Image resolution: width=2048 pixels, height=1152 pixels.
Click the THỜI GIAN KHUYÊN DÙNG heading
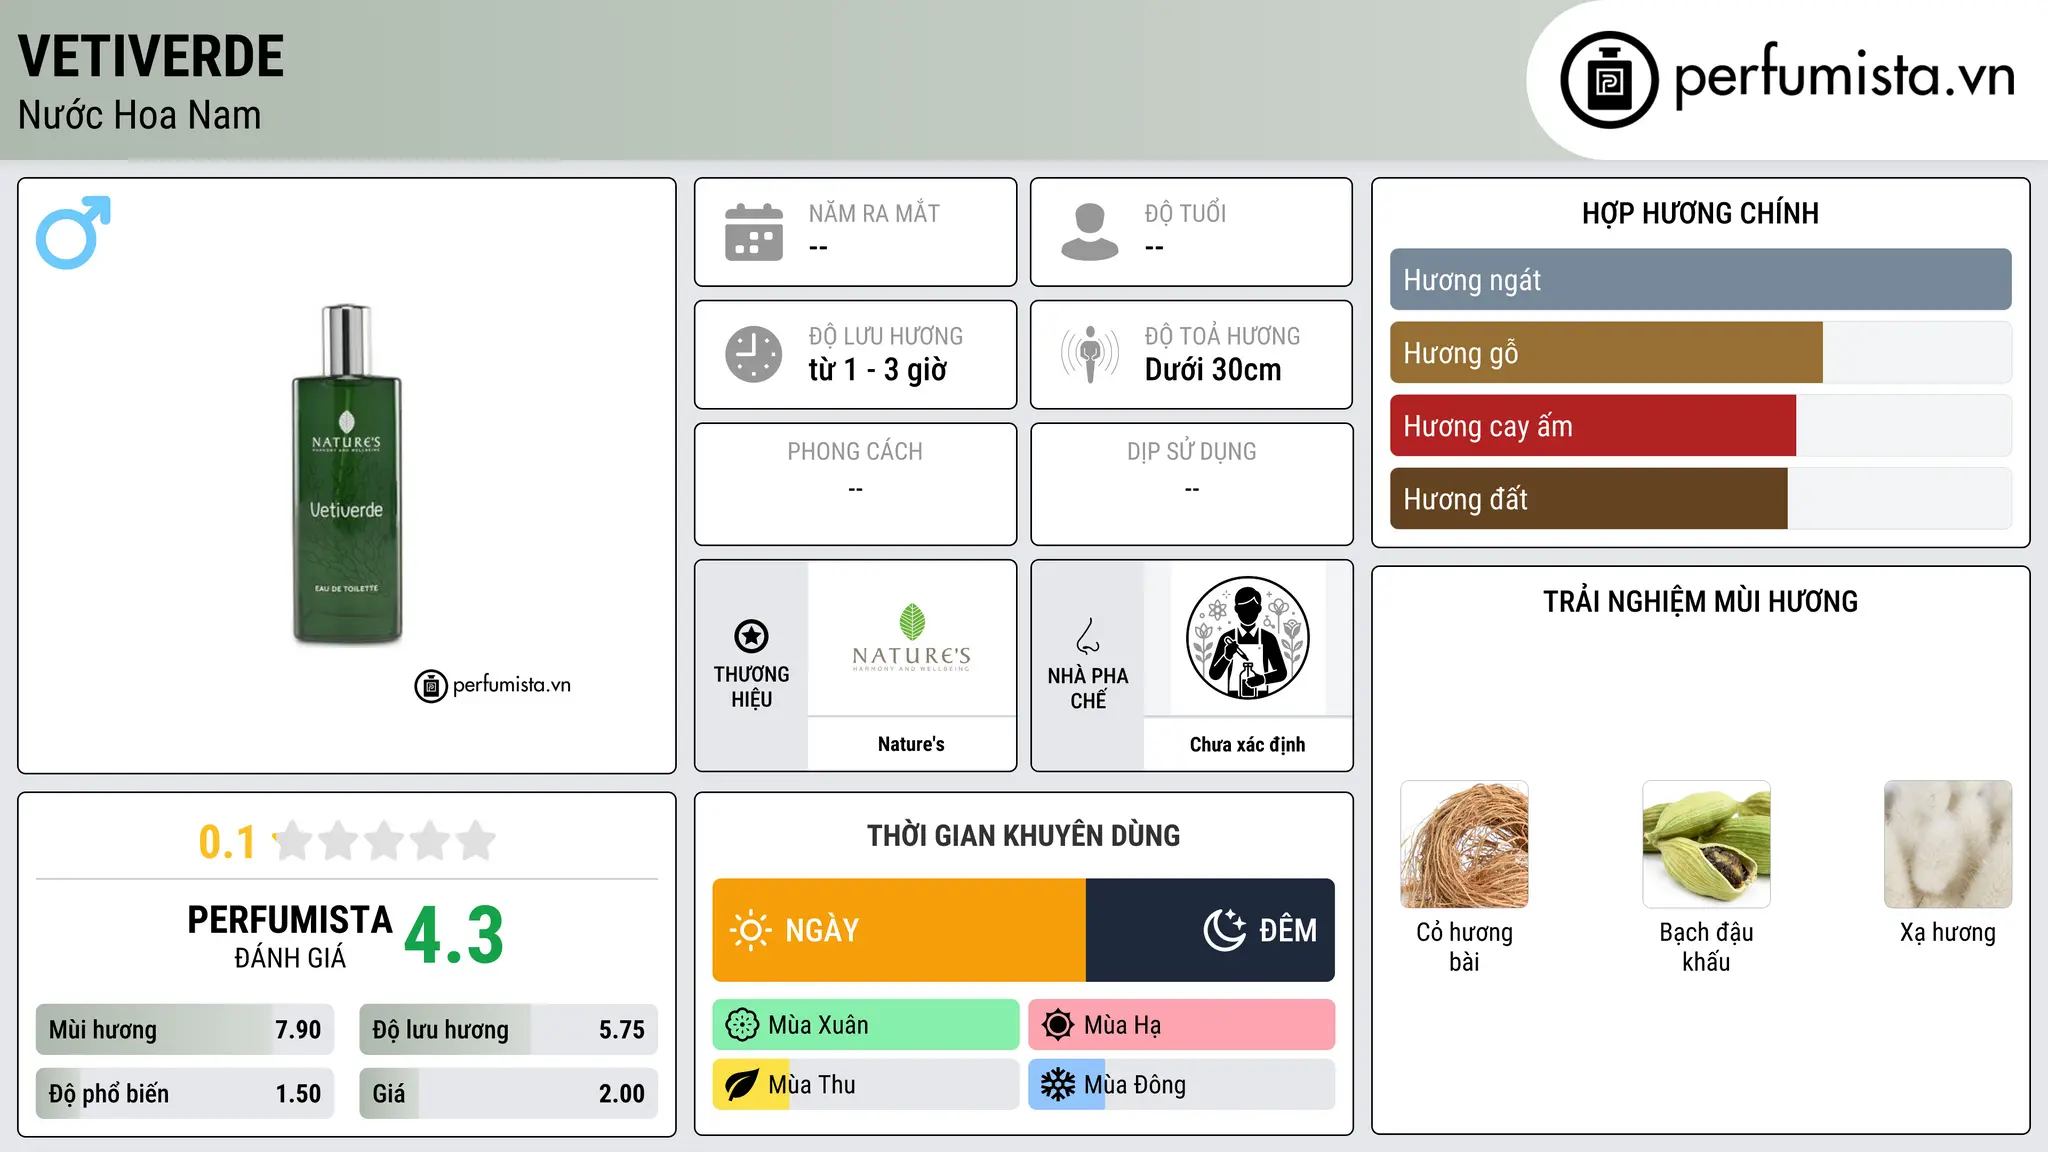pos(1023,835)
